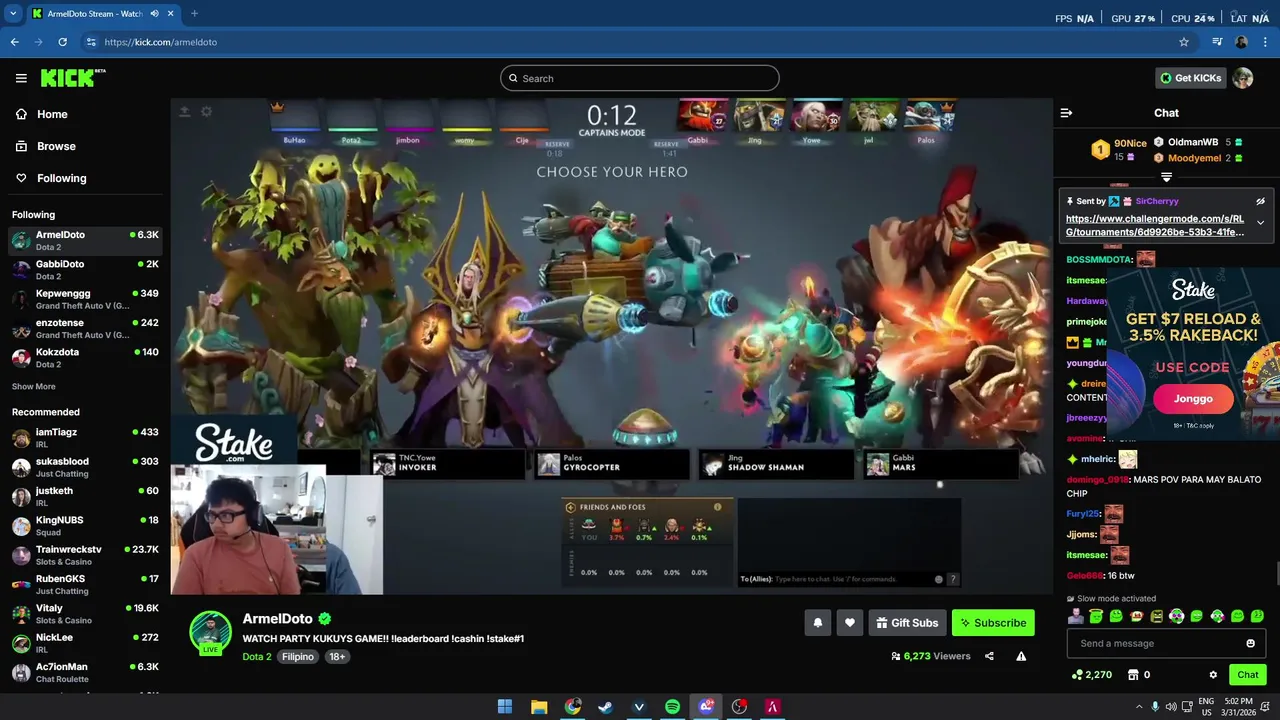Image resolution: width=1280 pixels, height=720 pixels.
Task: Hide the pinned message eye icon
Action: (1260, 201)
